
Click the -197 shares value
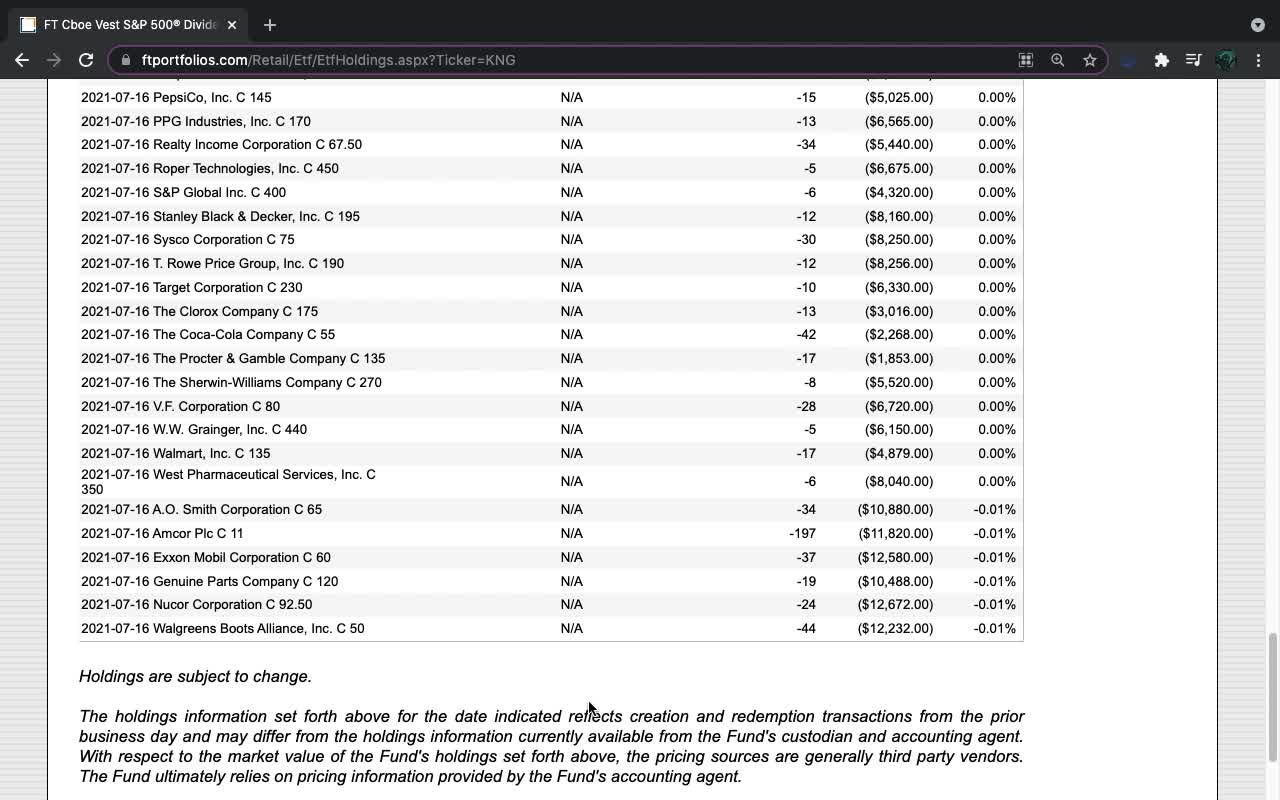click(802, 533)
